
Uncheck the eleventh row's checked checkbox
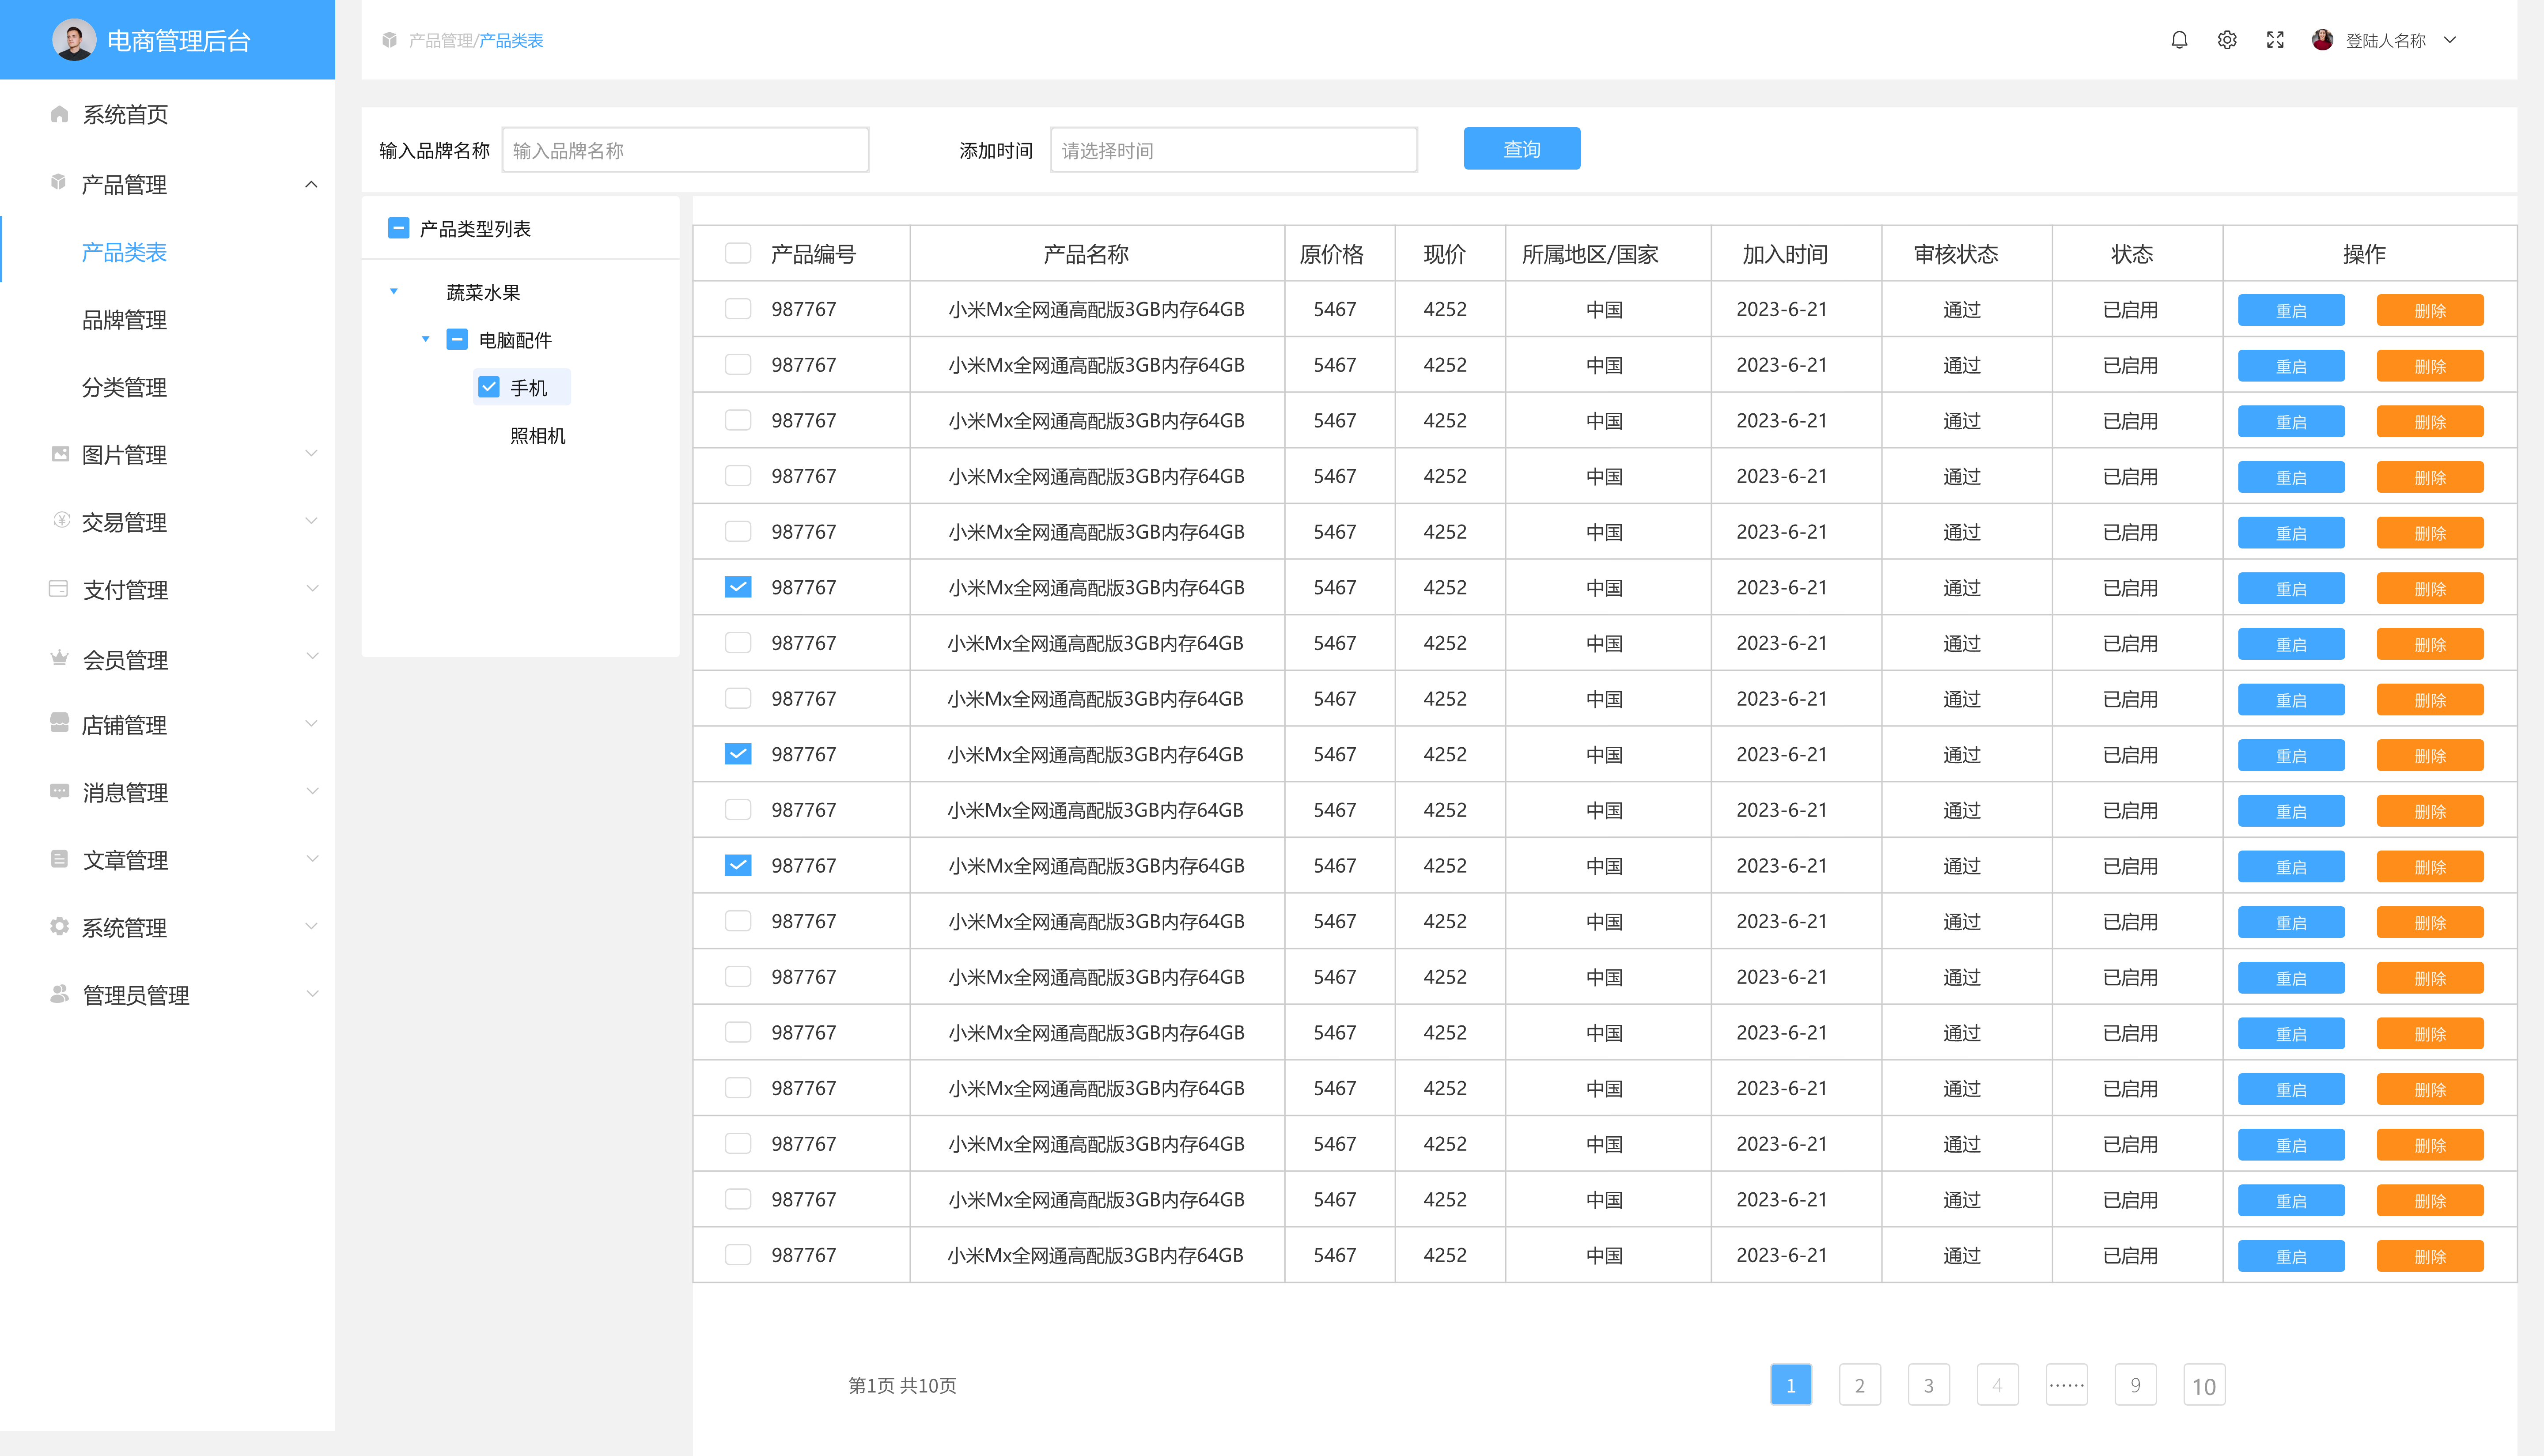pyautogui.click(x=738, y=865)
